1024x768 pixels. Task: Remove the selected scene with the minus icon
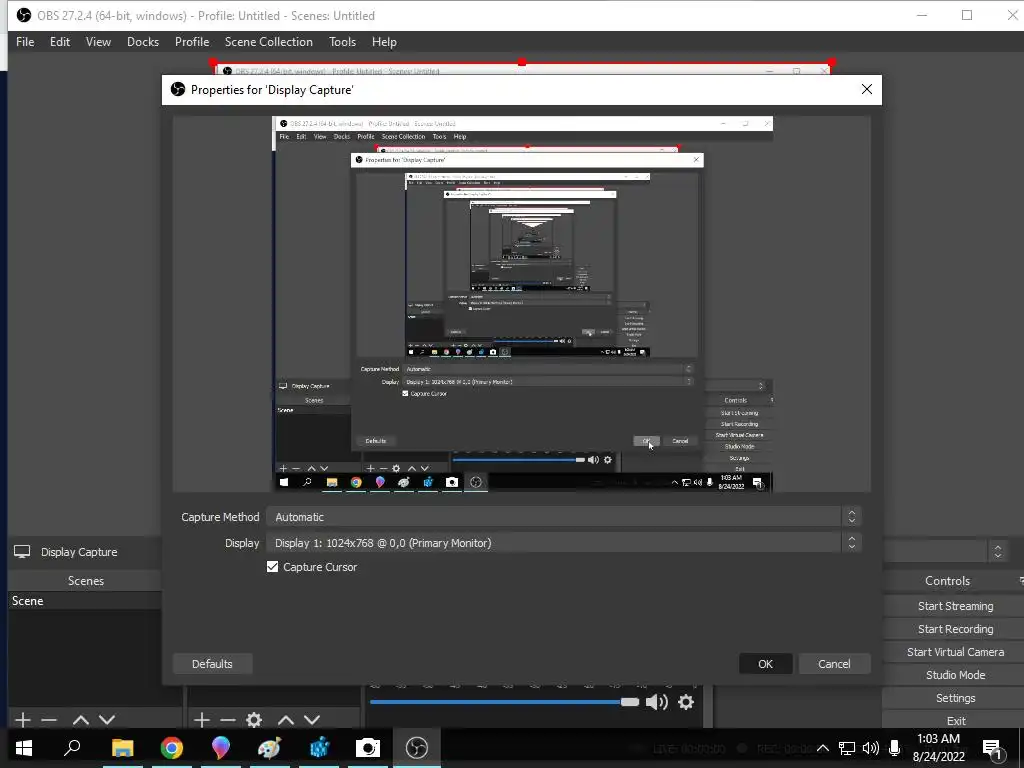click(49, 720)
